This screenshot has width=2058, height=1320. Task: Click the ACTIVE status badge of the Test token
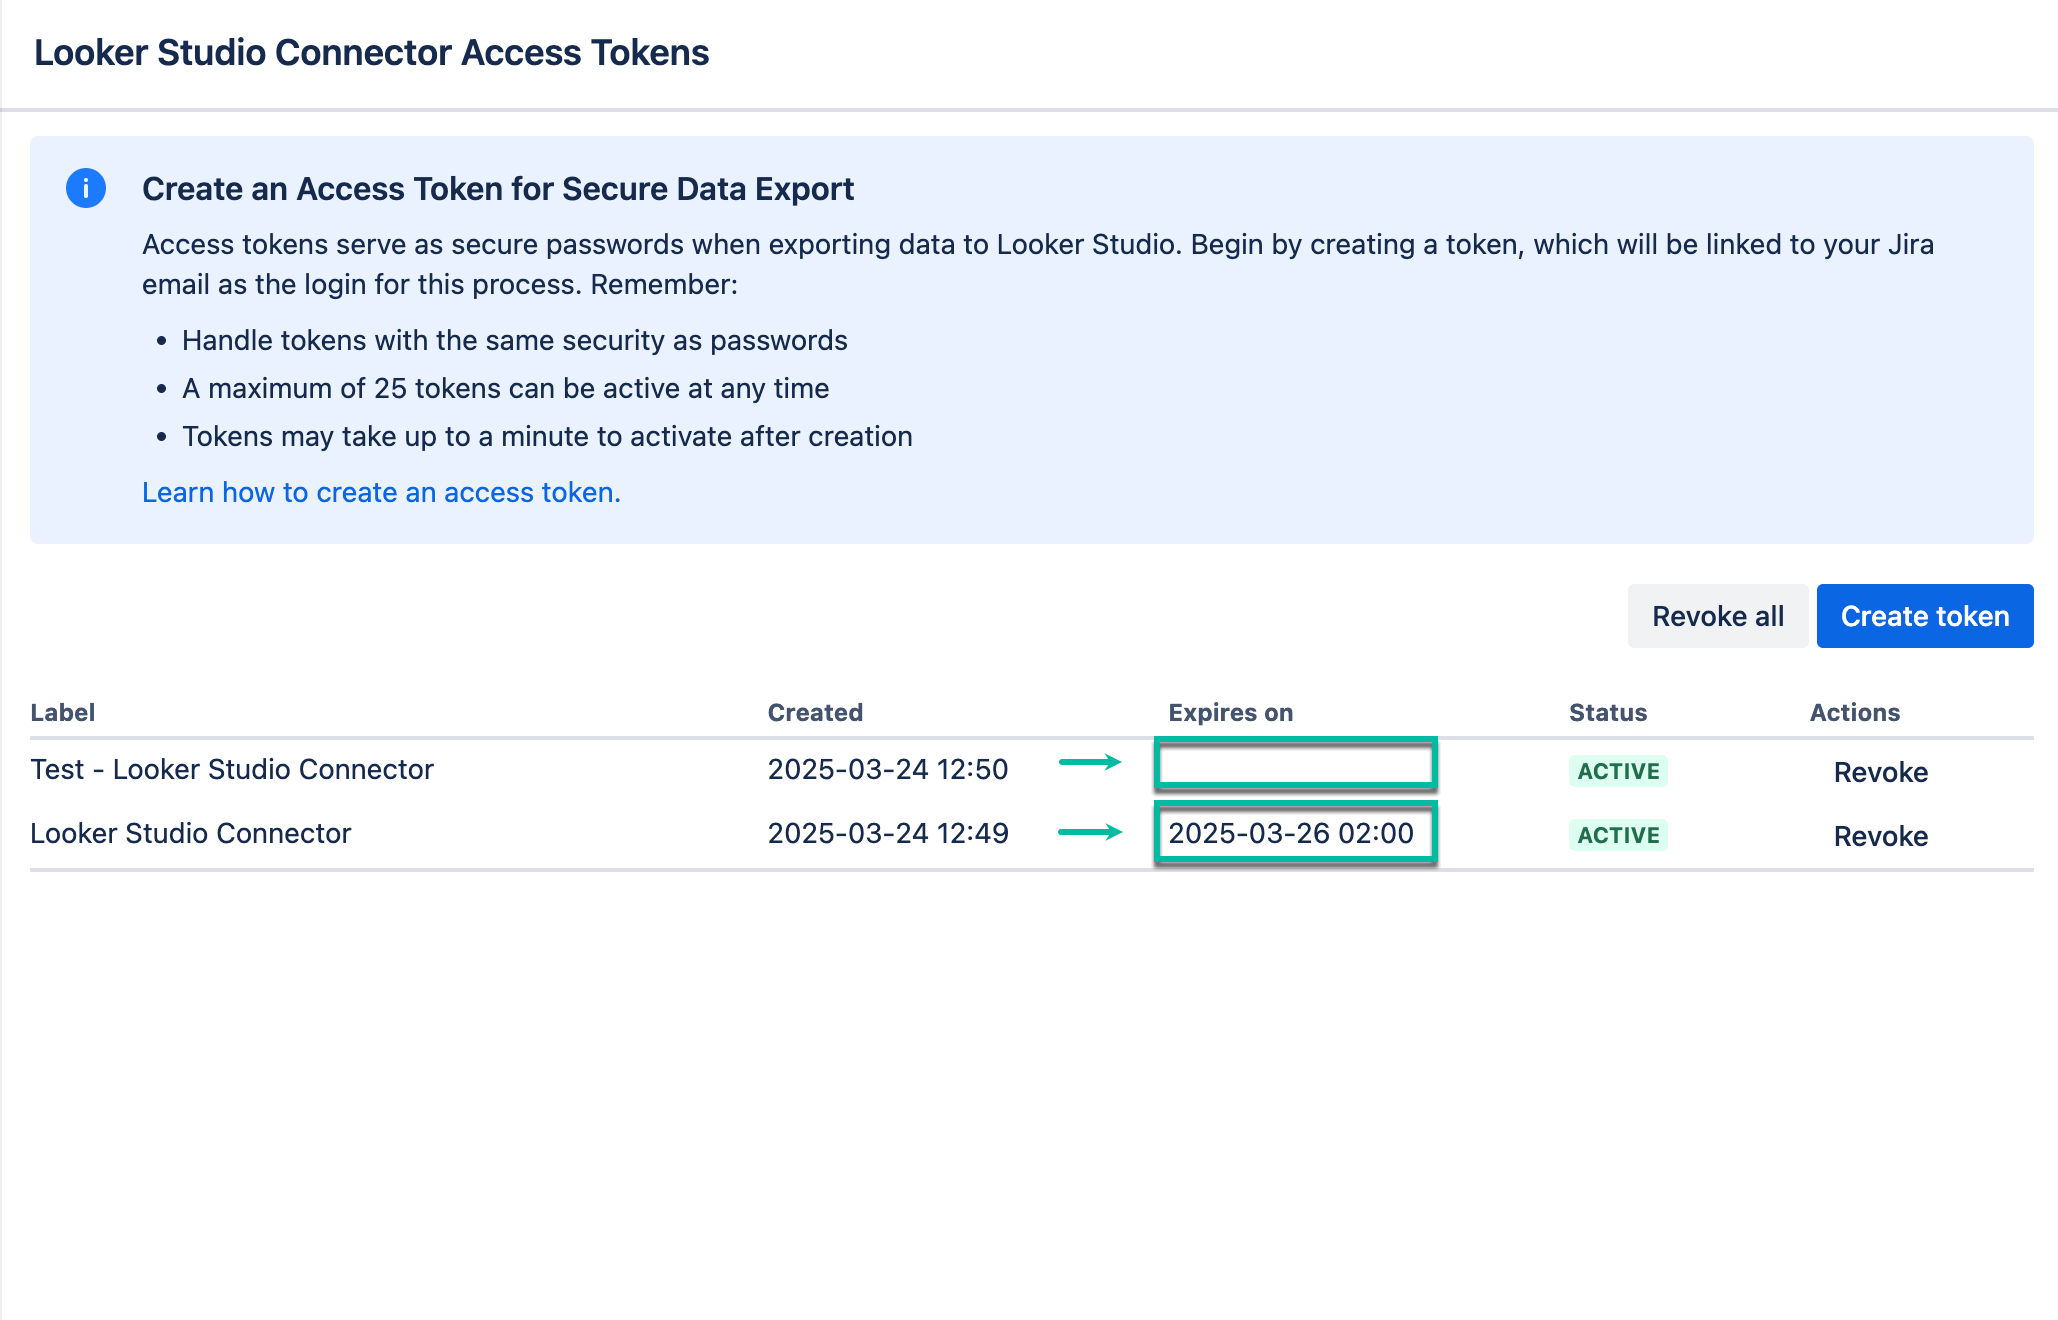1618,770
